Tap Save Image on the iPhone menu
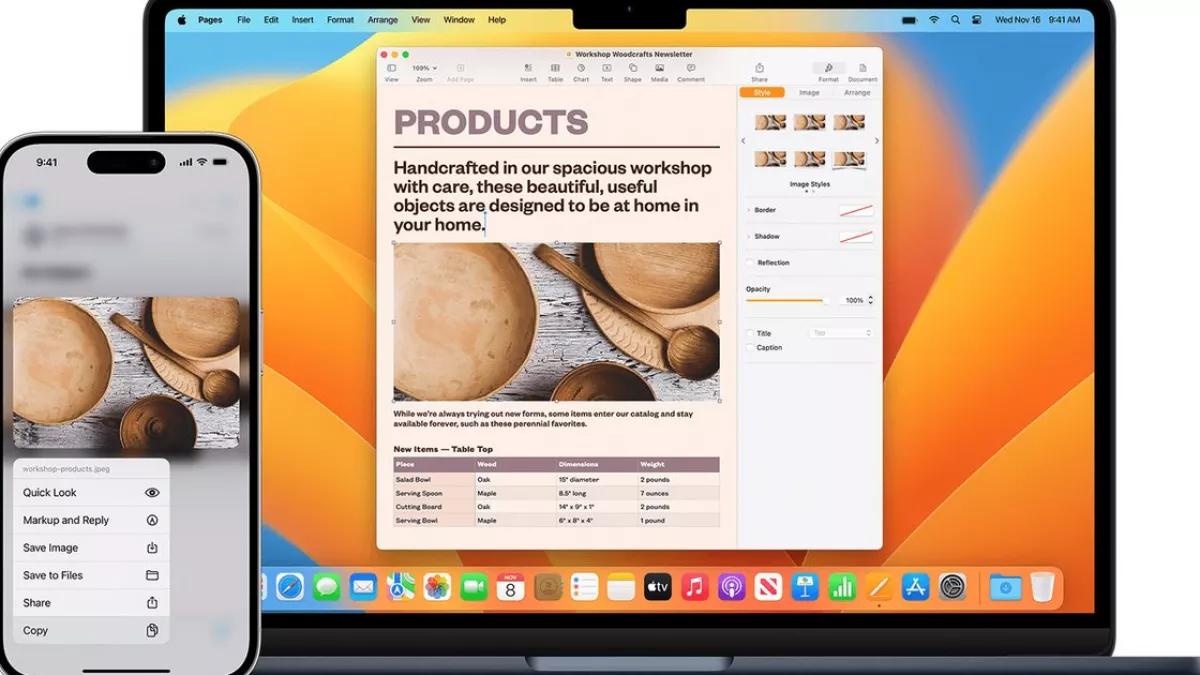 point(90,548)
